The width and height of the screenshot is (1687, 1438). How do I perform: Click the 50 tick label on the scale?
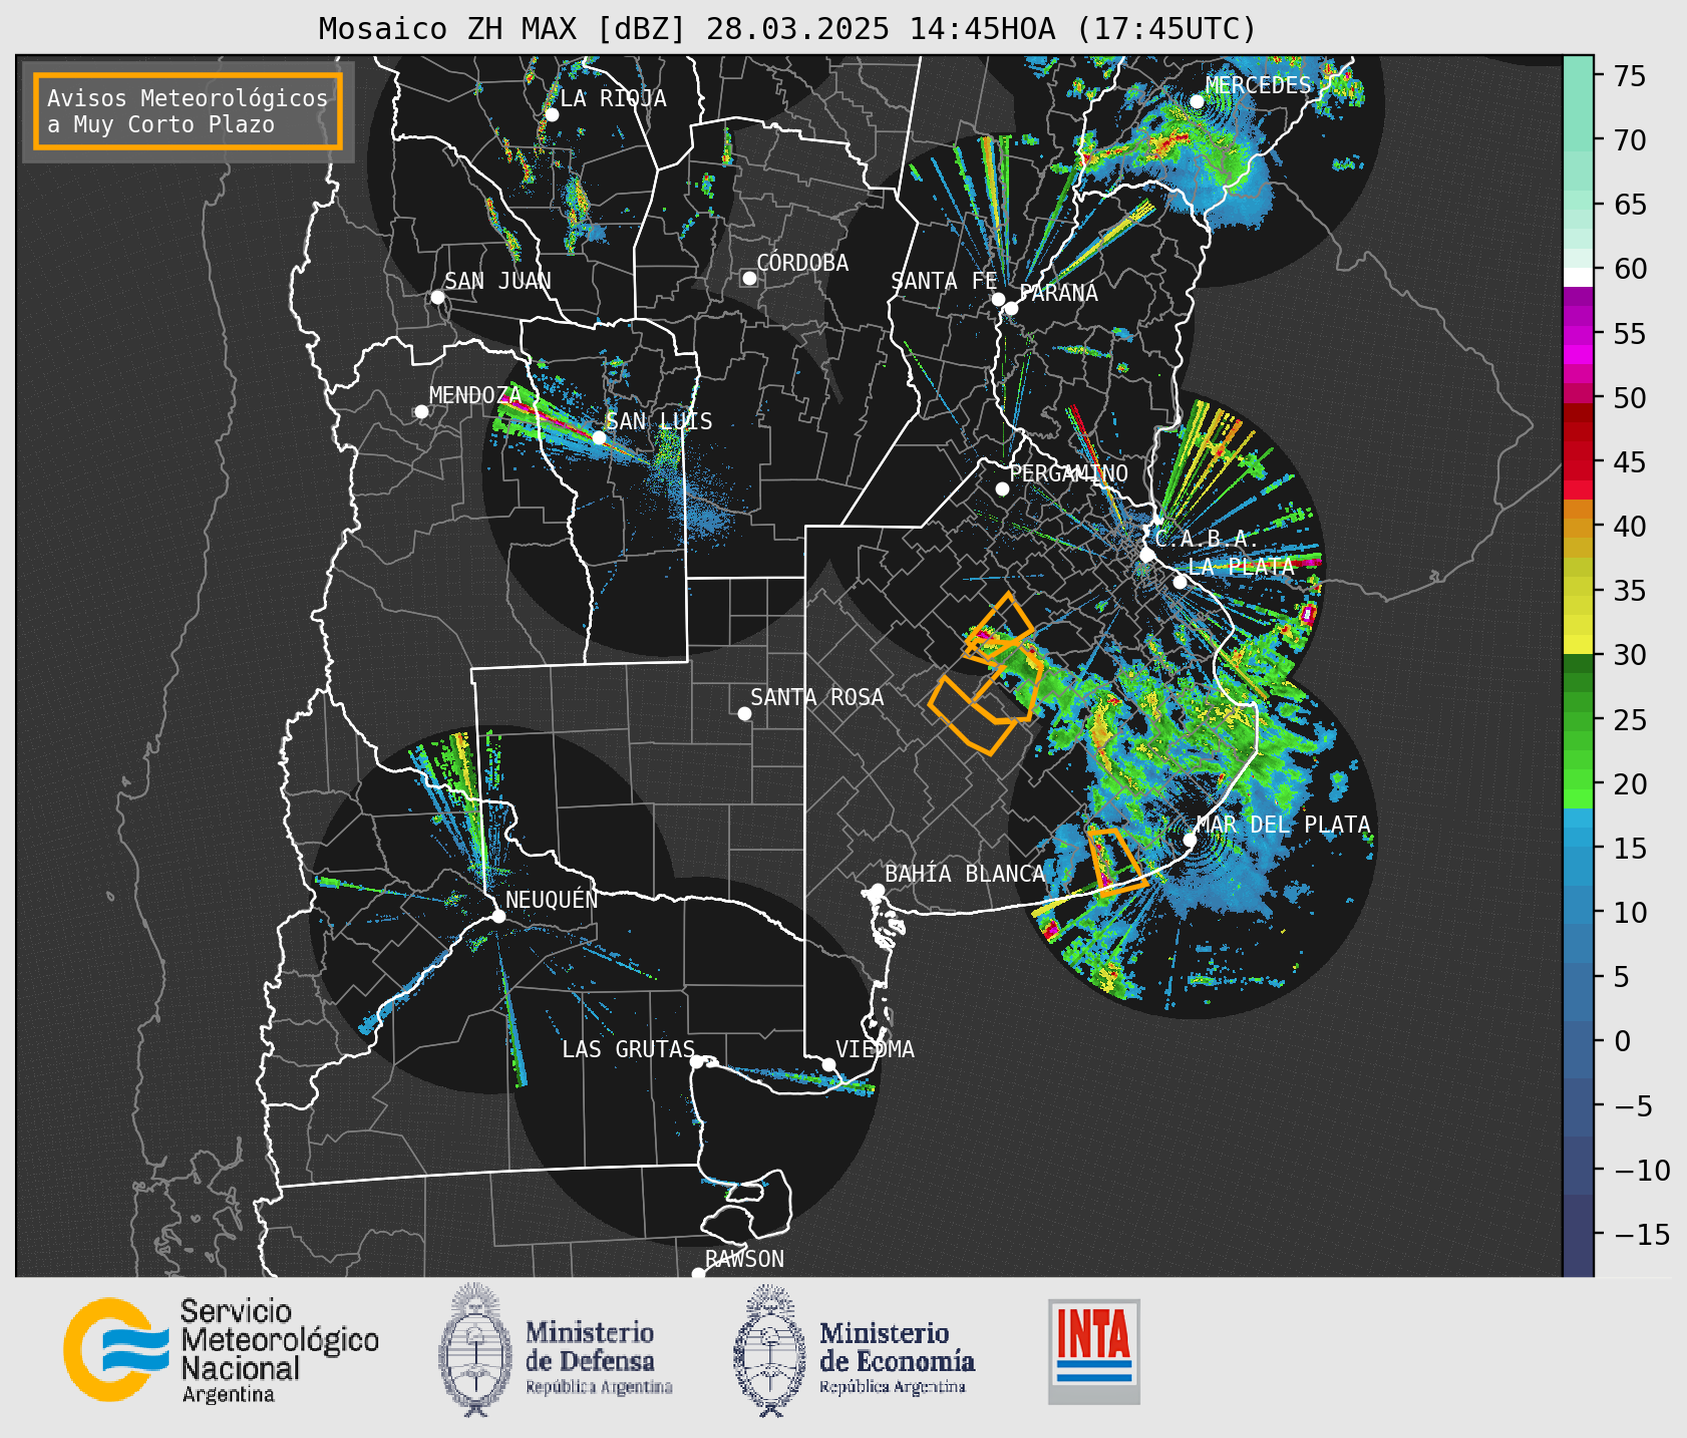coord(1629,398)
